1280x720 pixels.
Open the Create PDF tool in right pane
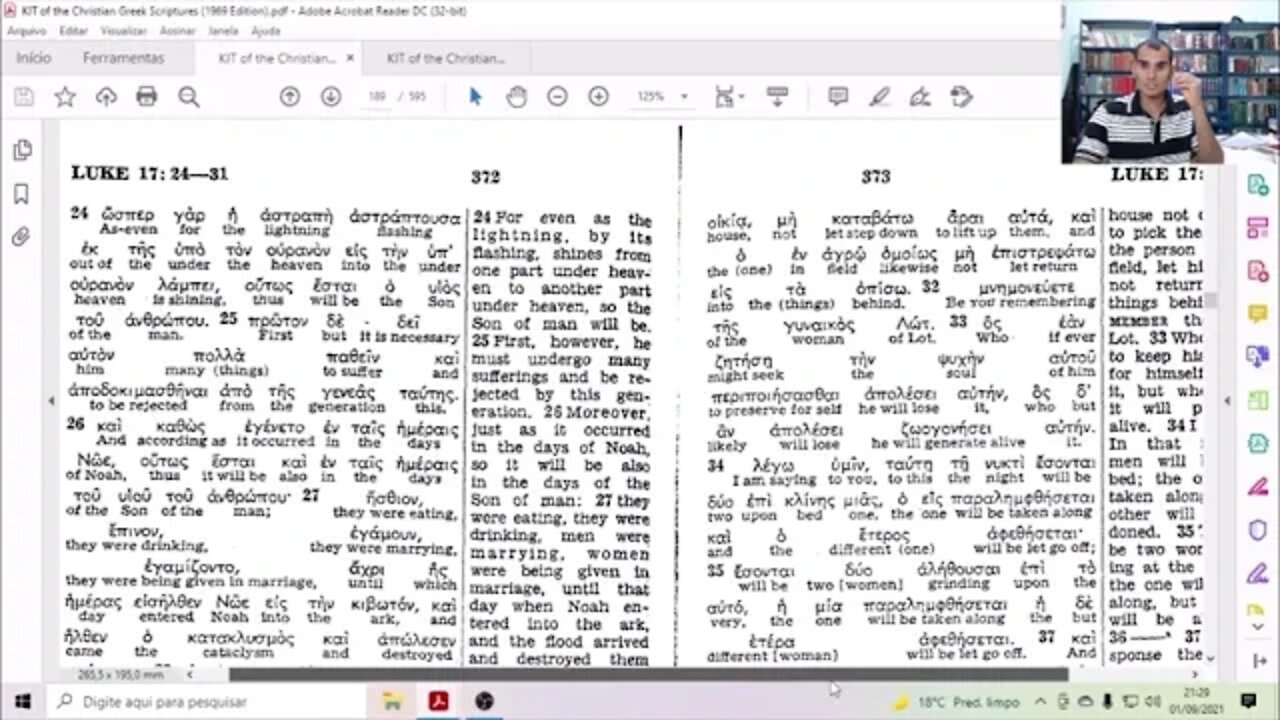point(1257,271)
